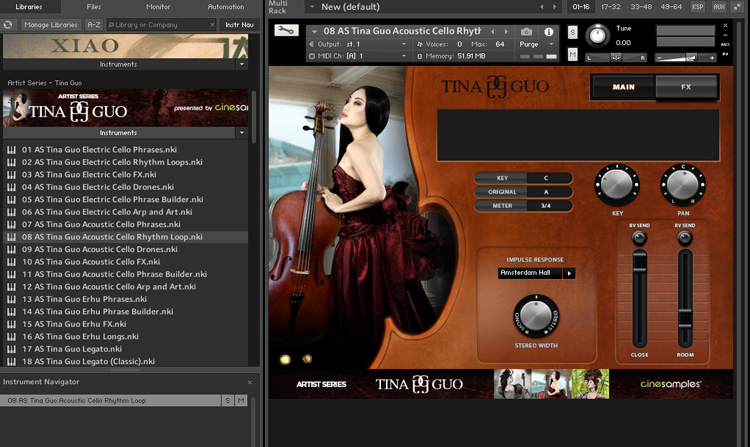The image size is (750, 447).
Task: Remove the instrument with header X icon
Action: click(x=726, y=25)
